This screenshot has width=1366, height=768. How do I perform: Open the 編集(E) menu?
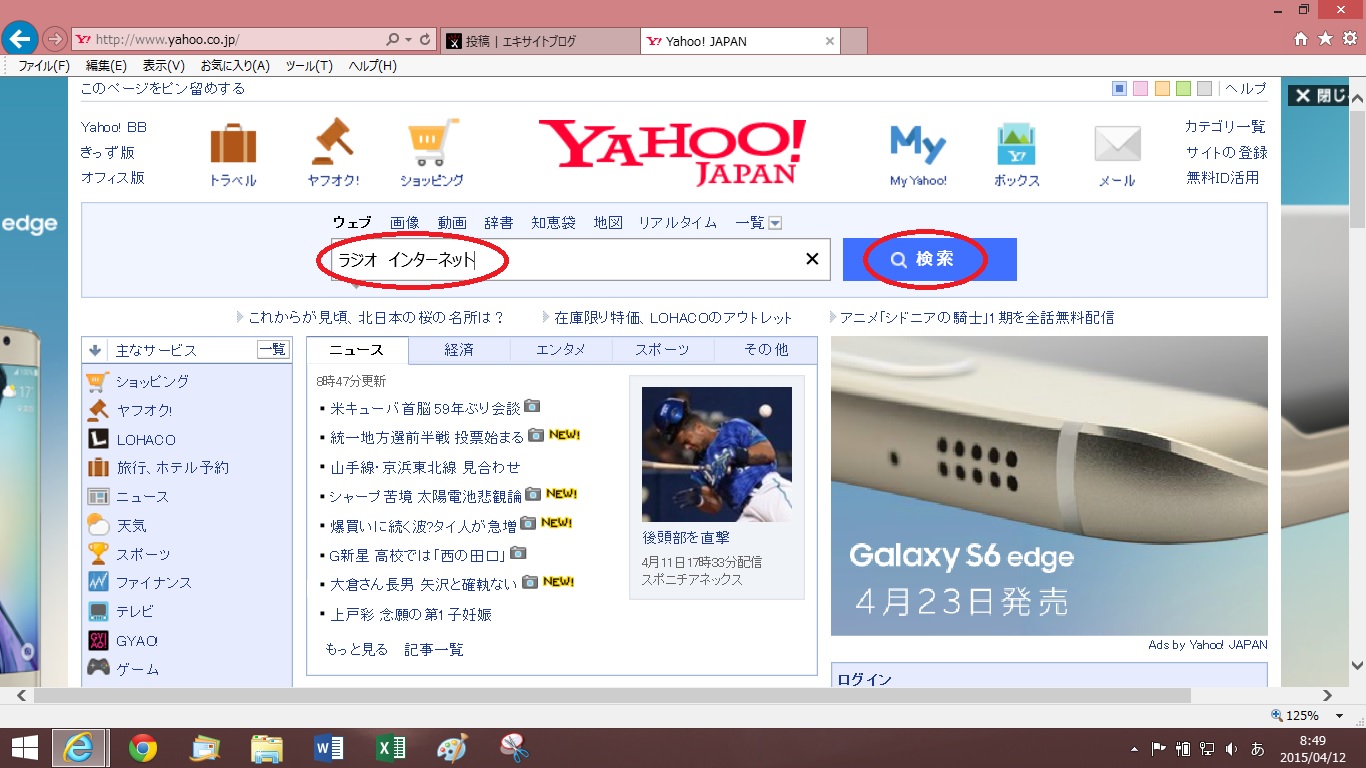click(x=106, y=66)
